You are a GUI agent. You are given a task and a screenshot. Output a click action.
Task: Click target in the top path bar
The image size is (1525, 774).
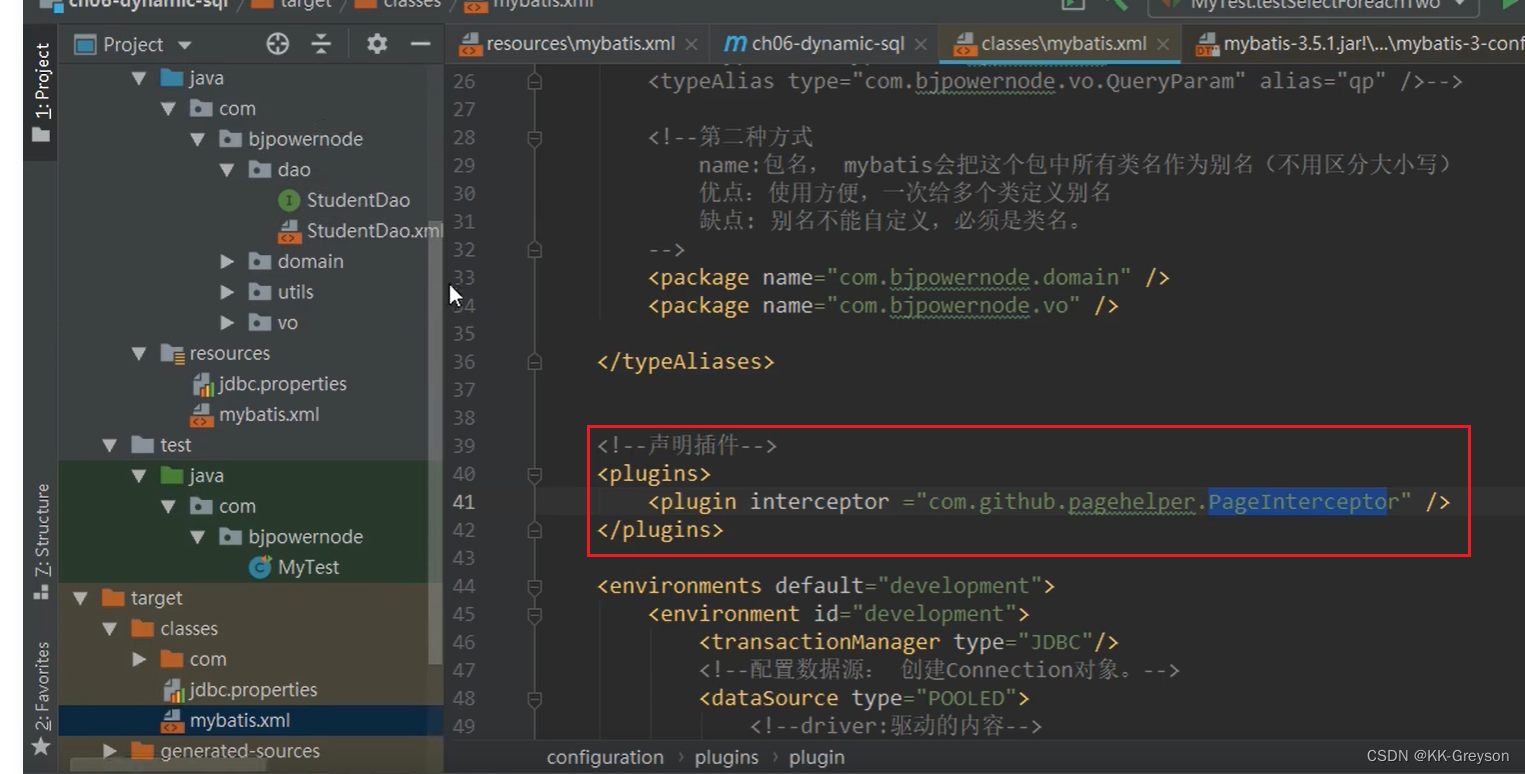pyautogui.click(x=304, y=5)
